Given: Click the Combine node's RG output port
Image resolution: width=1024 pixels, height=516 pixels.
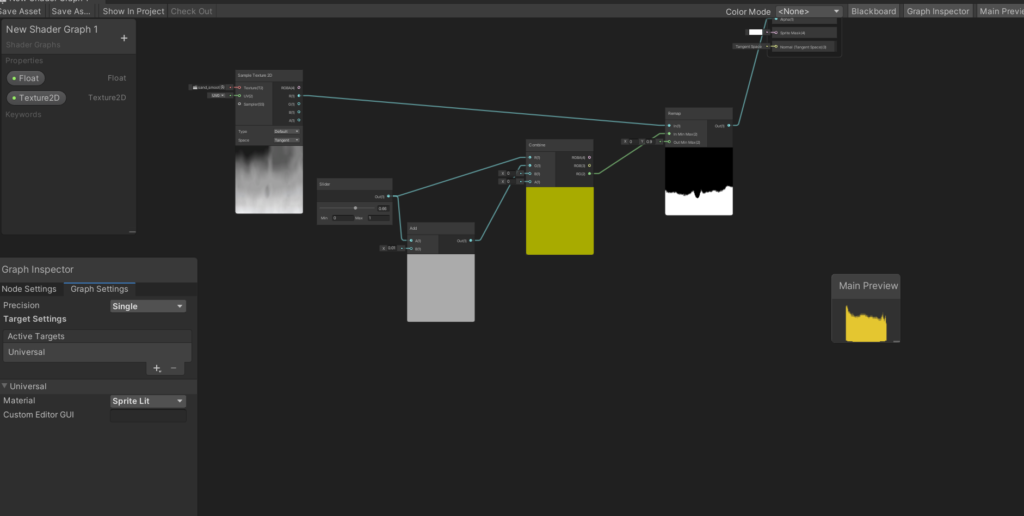Looking at the screenshot, I should coord(589,173).
